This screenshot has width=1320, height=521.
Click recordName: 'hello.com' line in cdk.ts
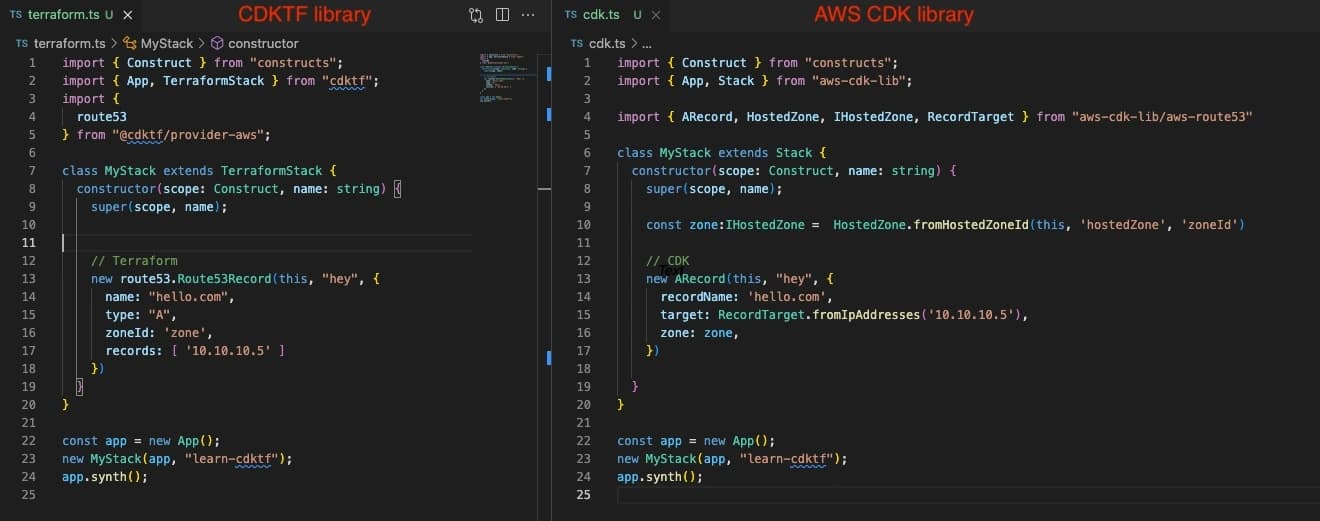[747, 296]
